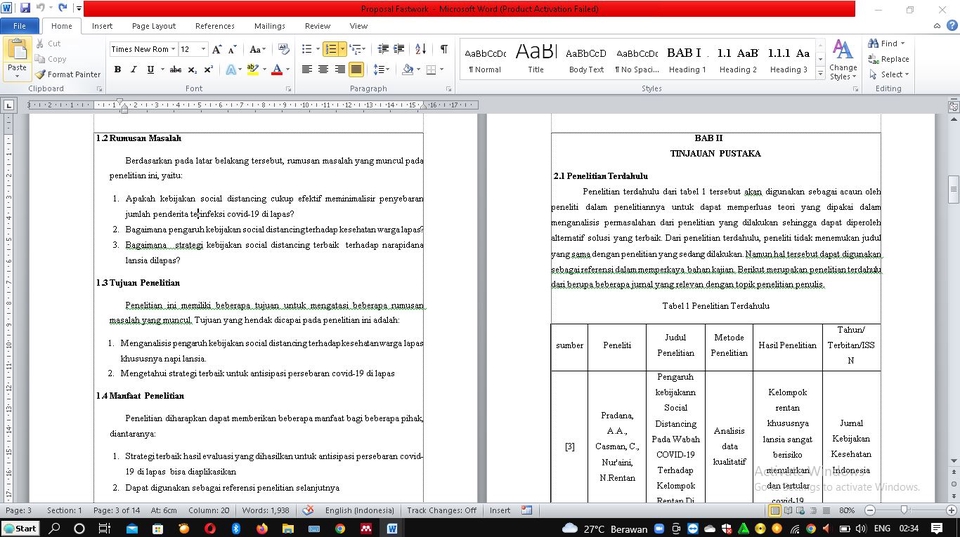
Task: Click the Words: 1,938 count
Action: point(266,510)
